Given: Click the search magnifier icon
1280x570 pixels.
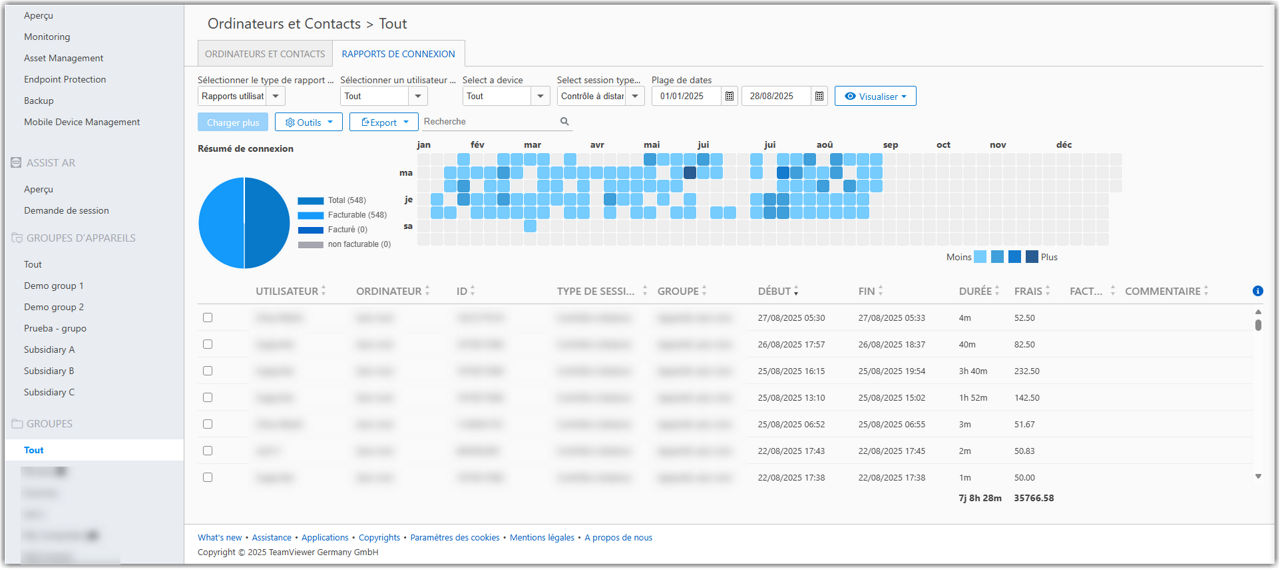Looking at the screenshot, I should pos(565,122).
